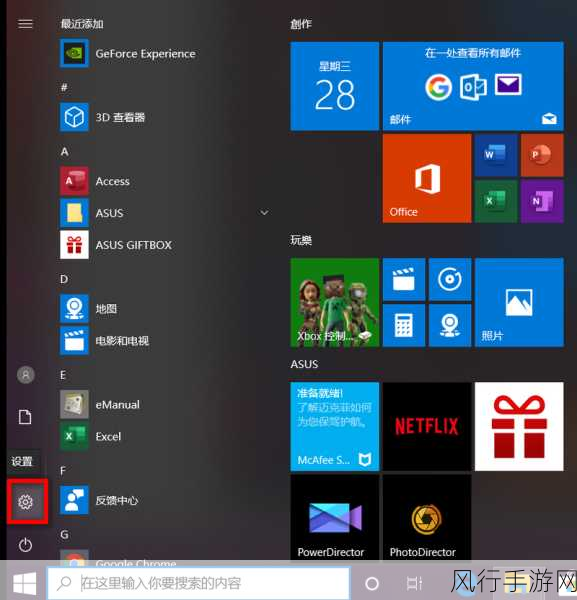Click the 創作 group title
Viewport: 577px width, 600px height.
[x=301, y=24]
